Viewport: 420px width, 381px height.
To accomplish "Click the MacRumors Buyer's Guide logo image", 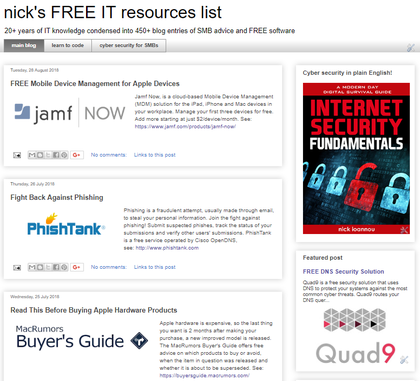I will coord(82,338).
